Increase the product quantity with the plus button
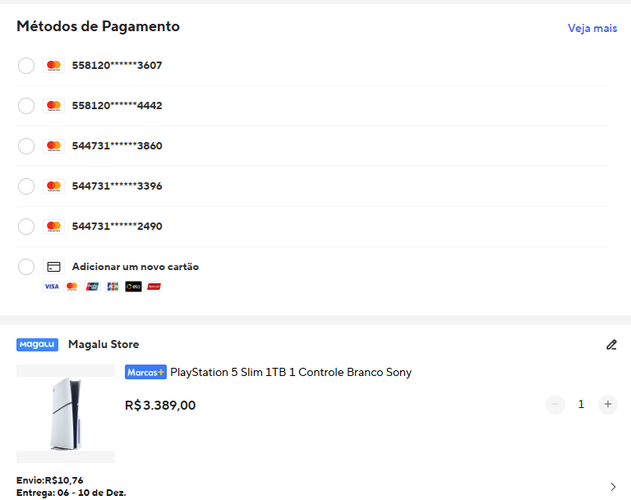The image size is (631, 500). [x=608, y=404]
